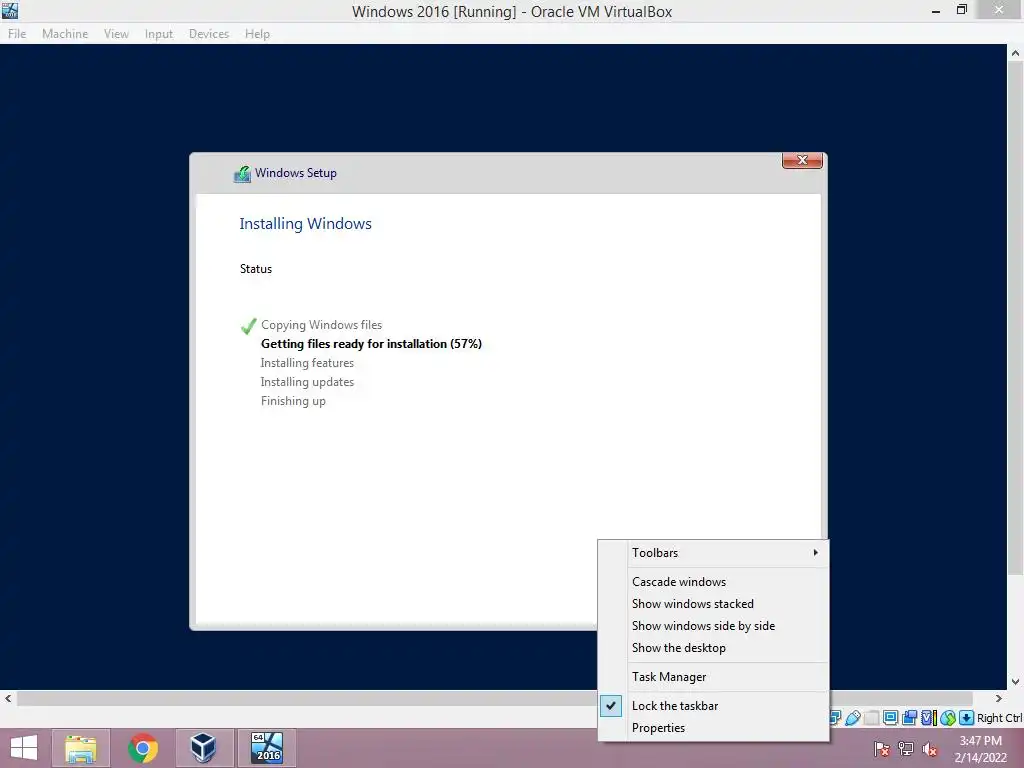Click the horizontal scrollbar left arrow
This screenshot has width=1024, height=768.
(x=8, y=699)
